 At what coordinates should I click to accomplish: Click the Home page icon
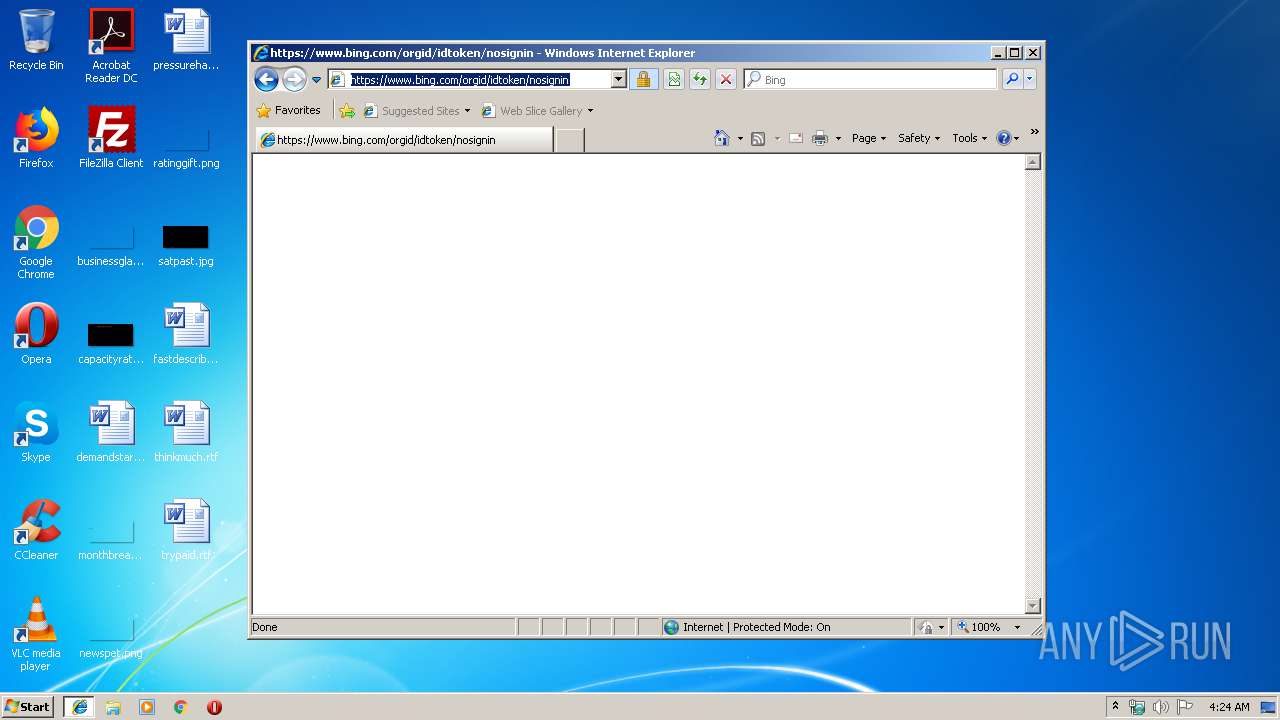coord(722,138)
